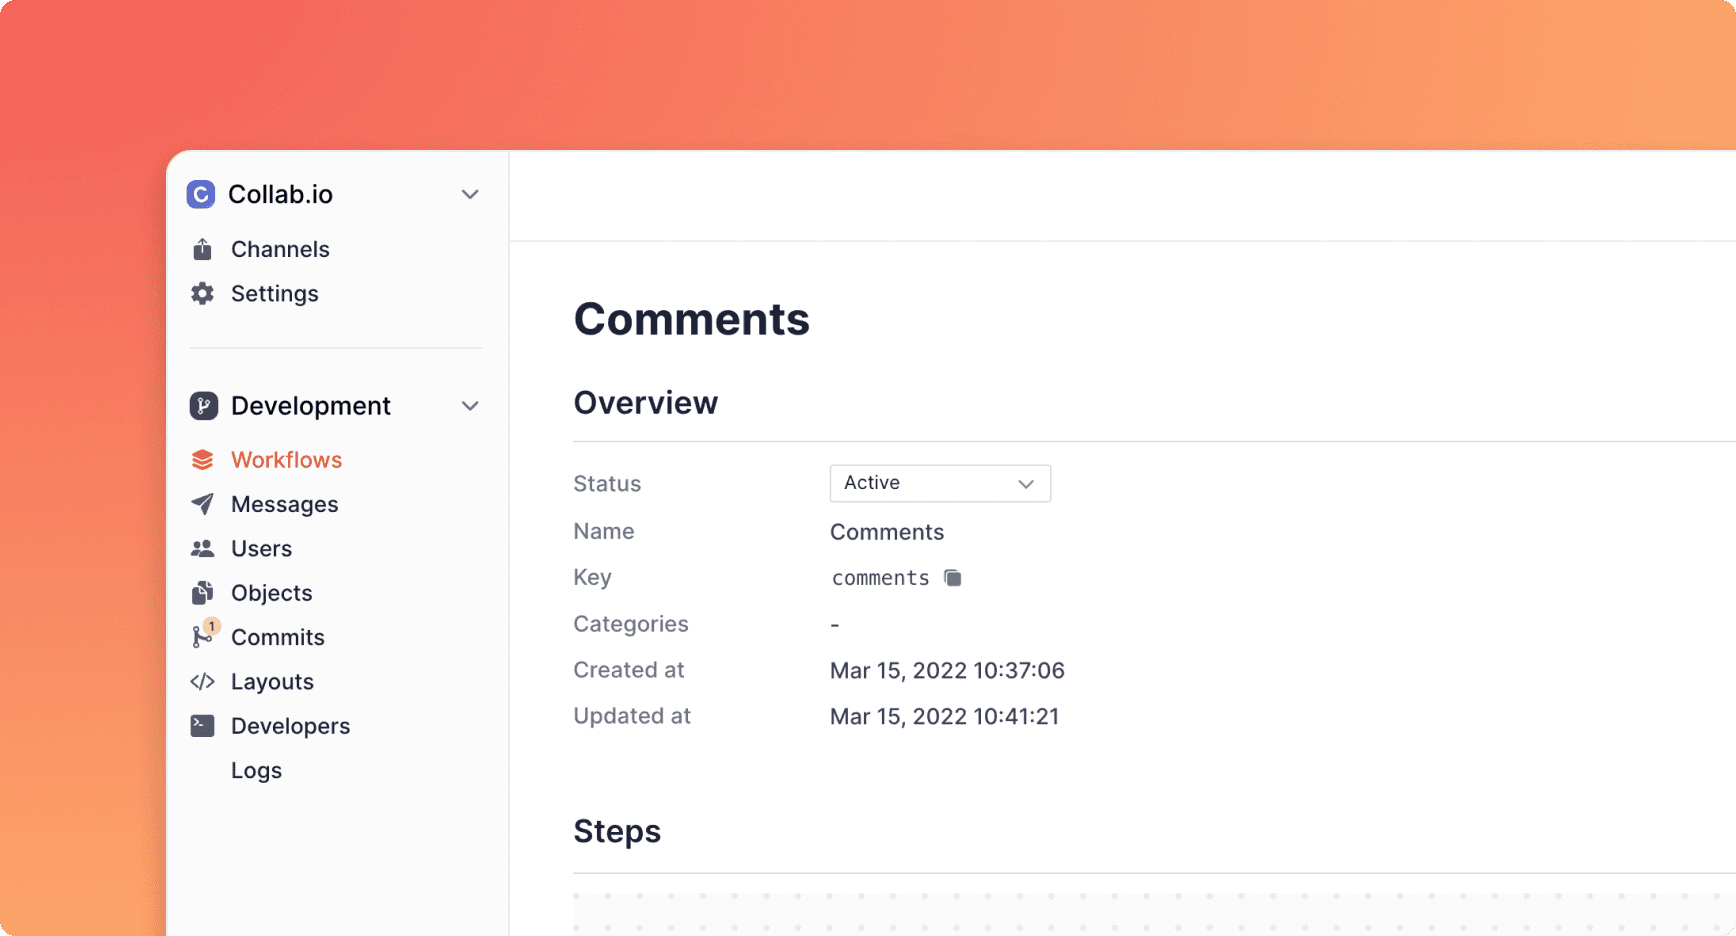This screenshot has width=1736, height=936.
Task: Click the Users people icon
Action: click(202, 549)
